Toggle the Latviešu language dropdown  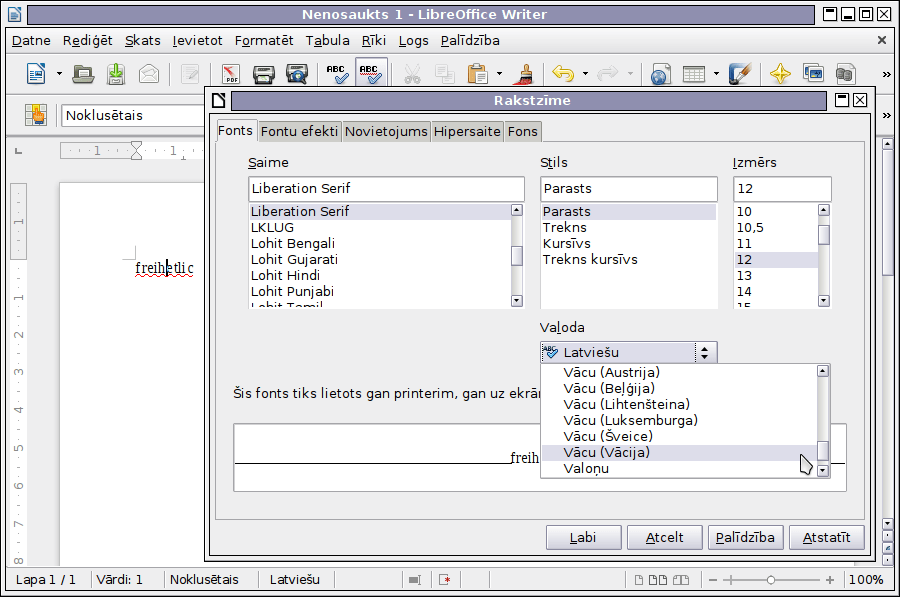click(629, 352)
